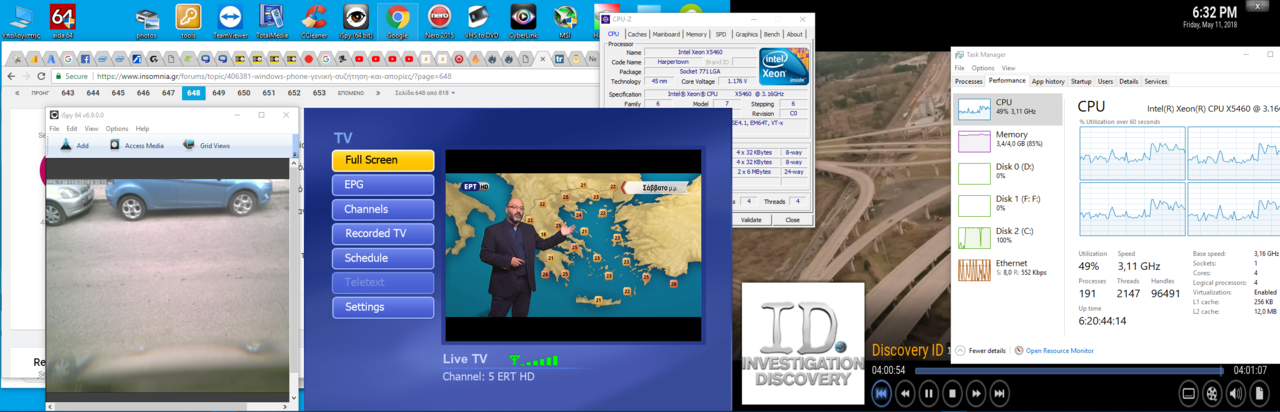The image size is (1280, 412).
Task: Launch Nero 2015 from the desktop
Action: click(x=440, y=20)
